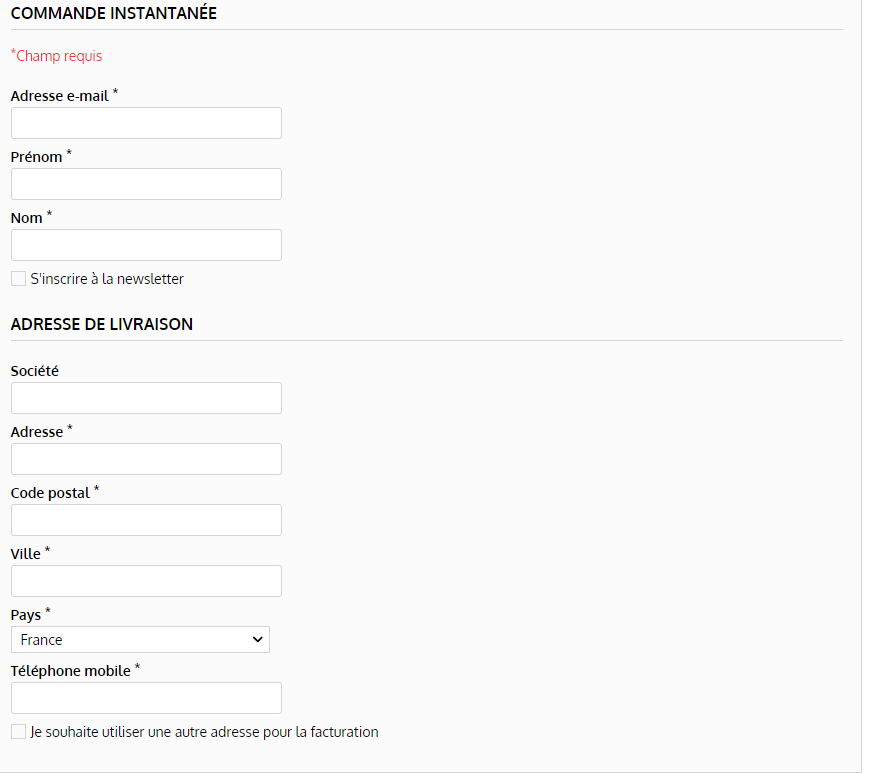Click into the Société field
Screen dimensions: 874x774
coord(146,398)
